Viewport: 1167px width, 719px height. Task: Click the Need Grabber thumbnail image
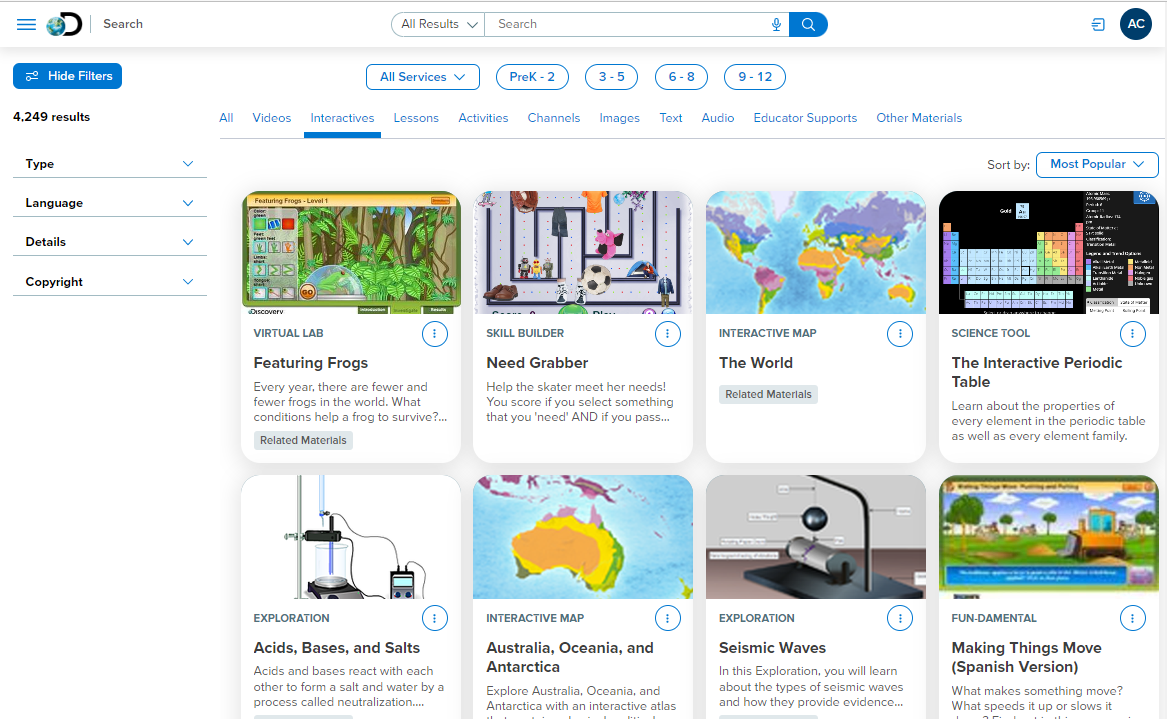583,252
